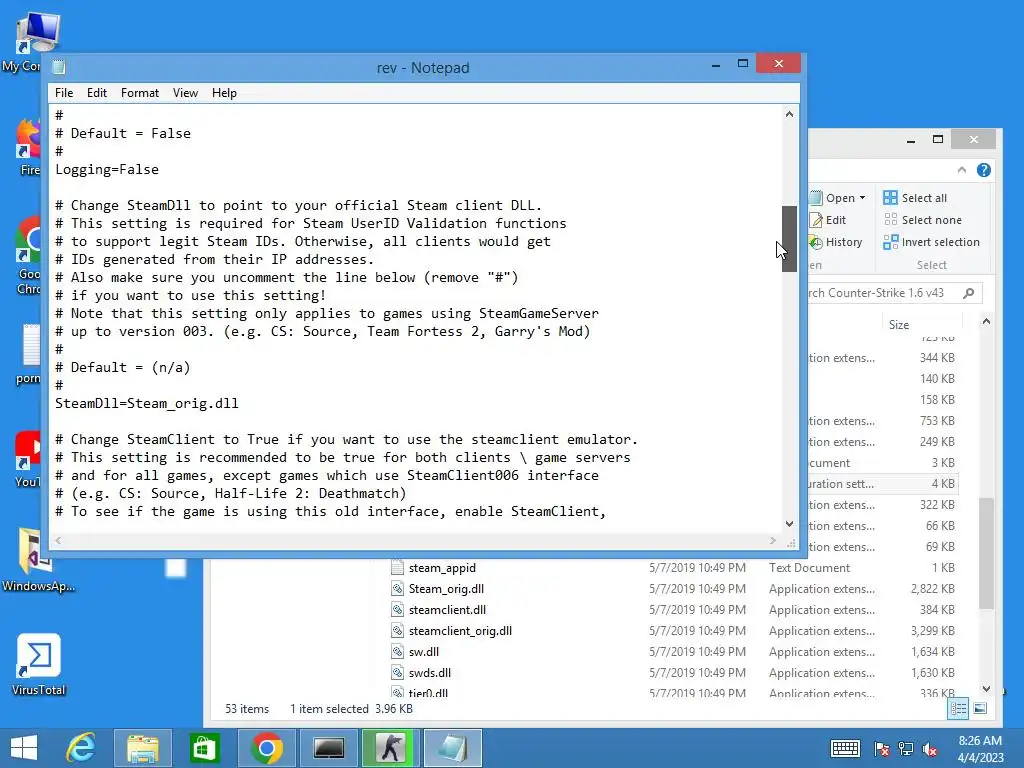
Task: Click Notepad horizontal scrollbar left arrow
Action: coord(59,540)
